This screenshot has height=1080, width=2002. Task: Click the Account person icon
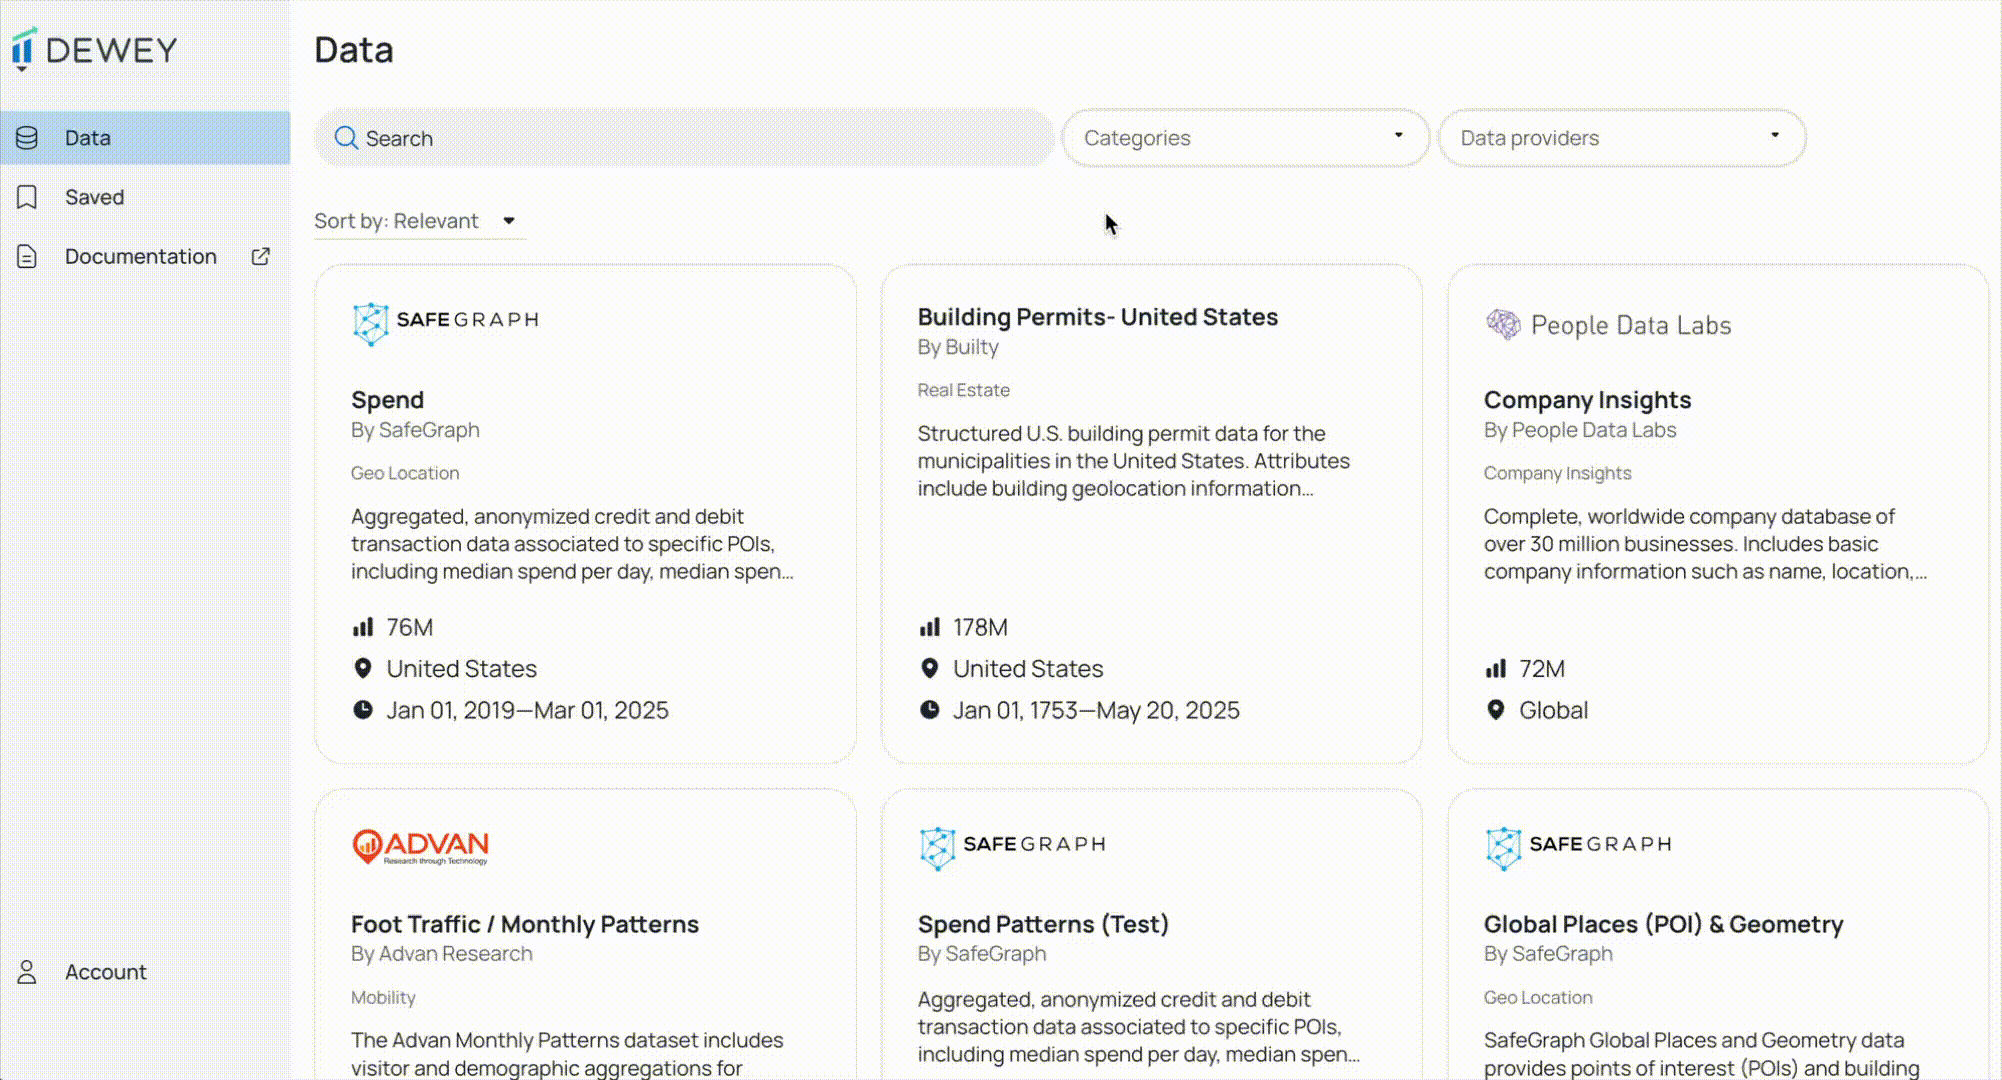click(27, 972)
